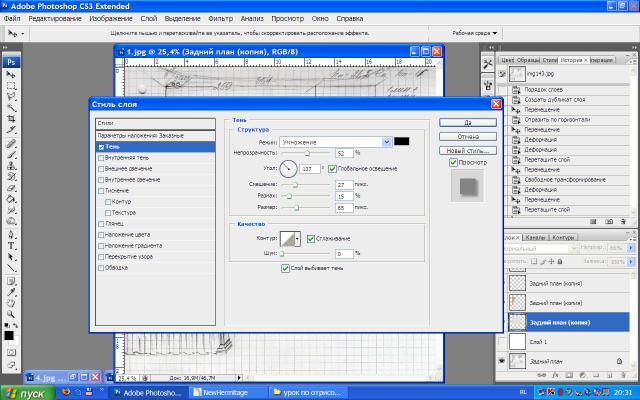Select the Eyedropper tool
640x400 pixels.
11,290
